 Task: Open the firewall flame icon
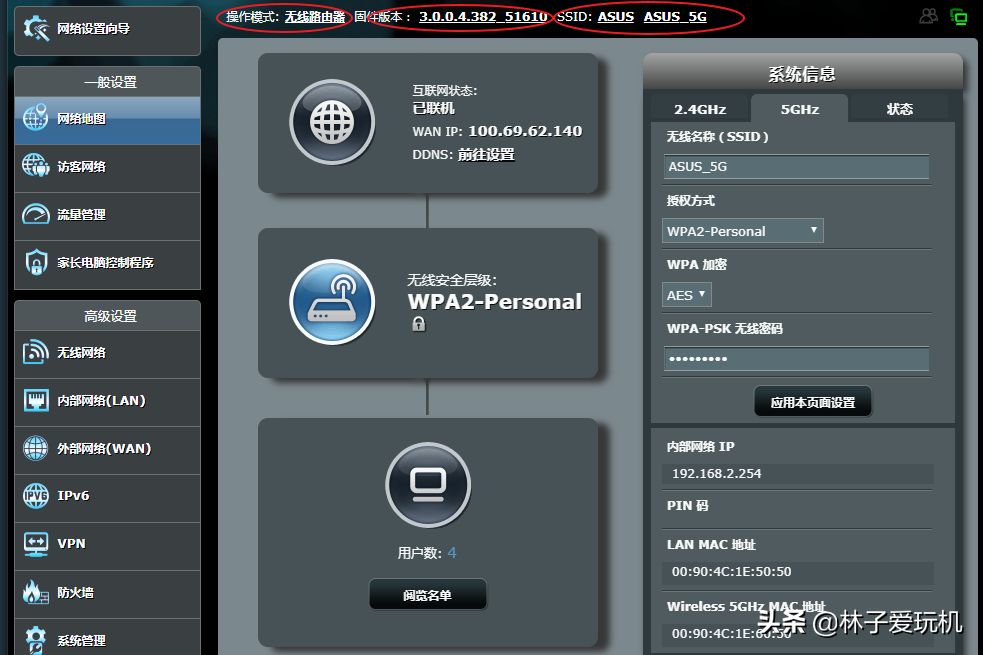pyautogui.click(x=35, y=592)
